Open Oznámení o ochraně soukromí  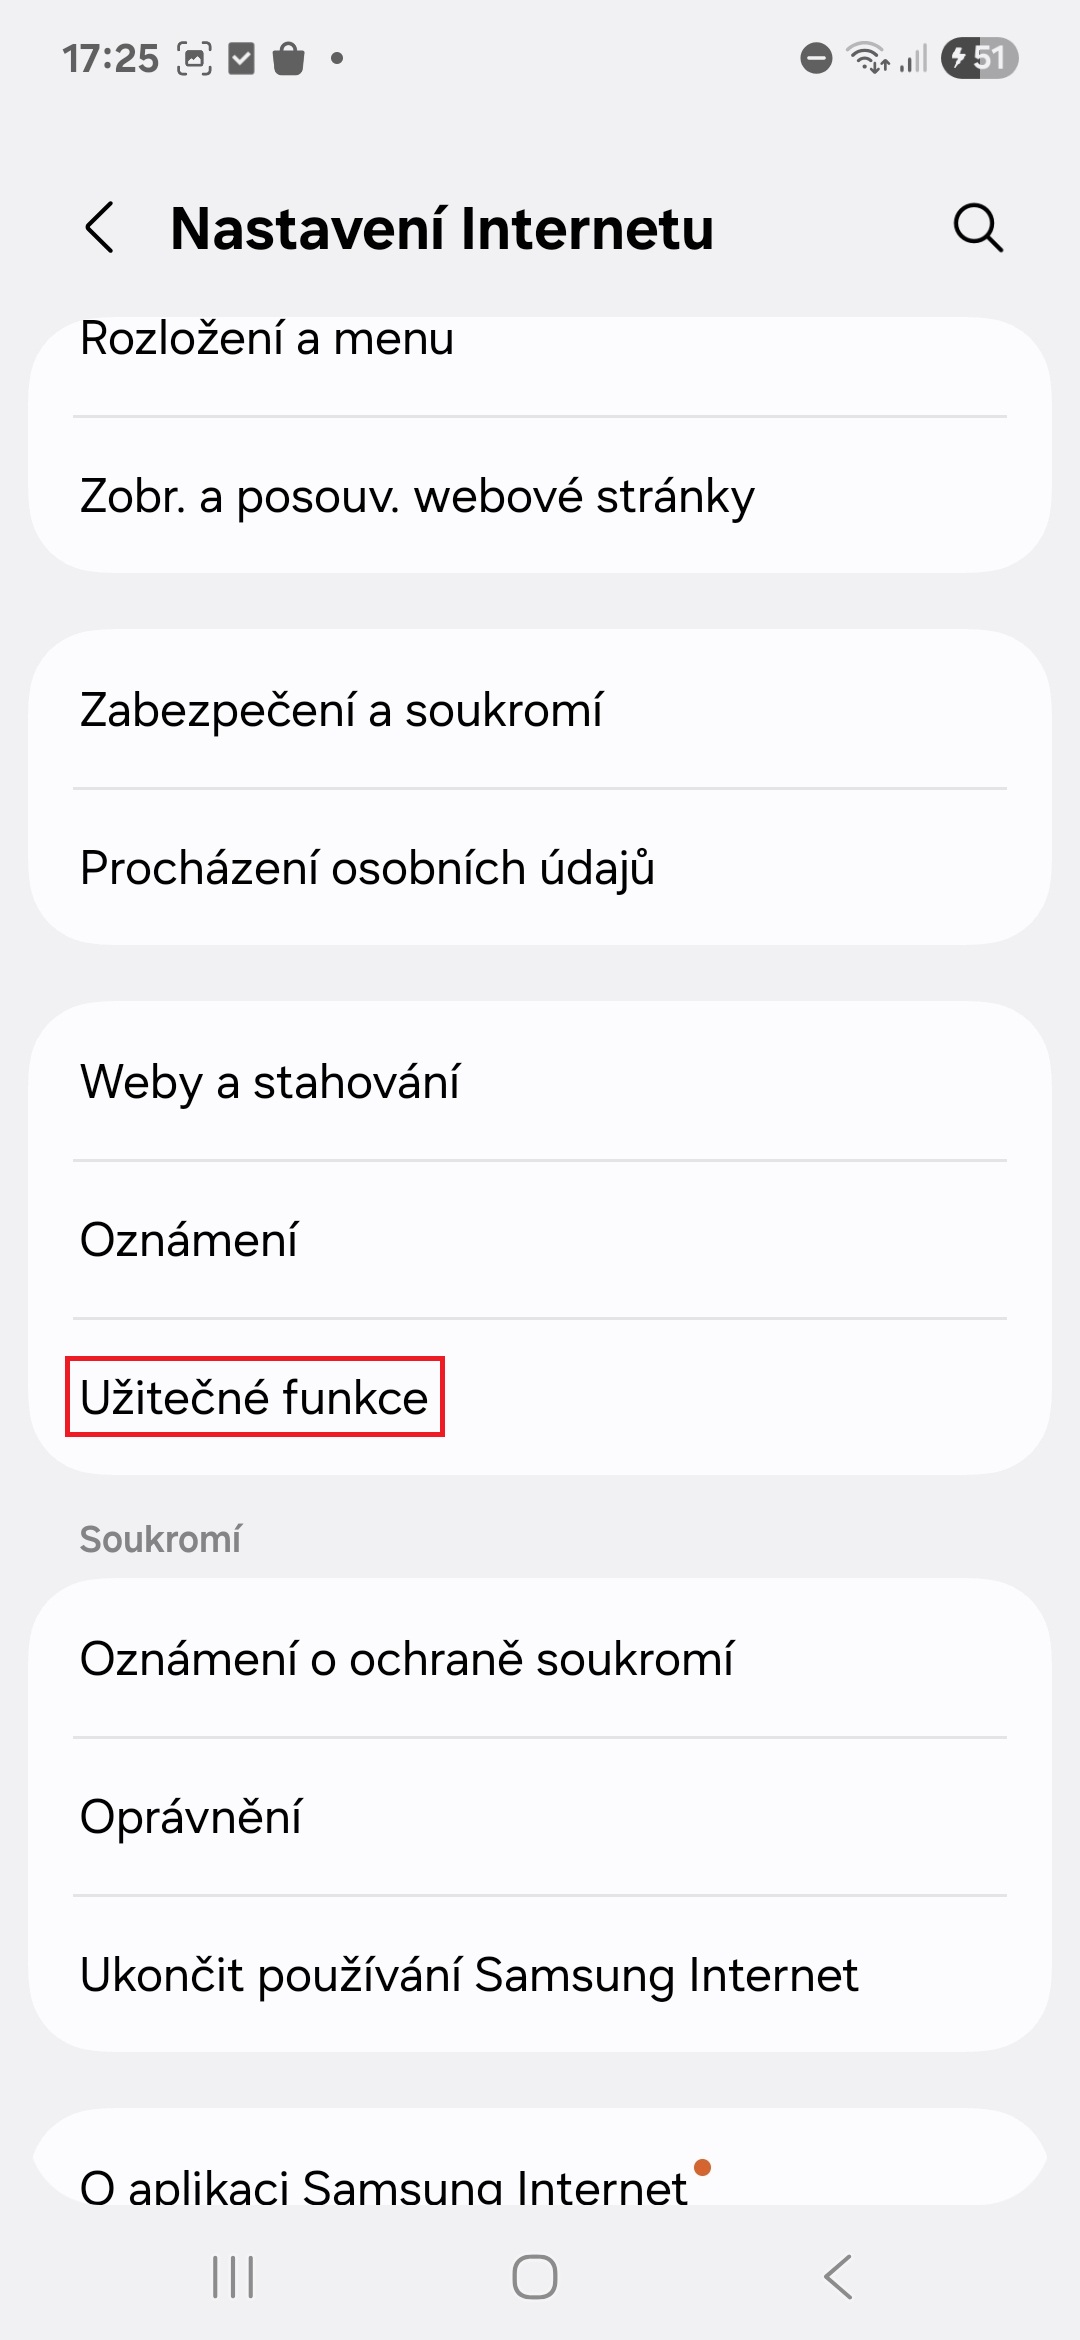tap(540, 1658)
